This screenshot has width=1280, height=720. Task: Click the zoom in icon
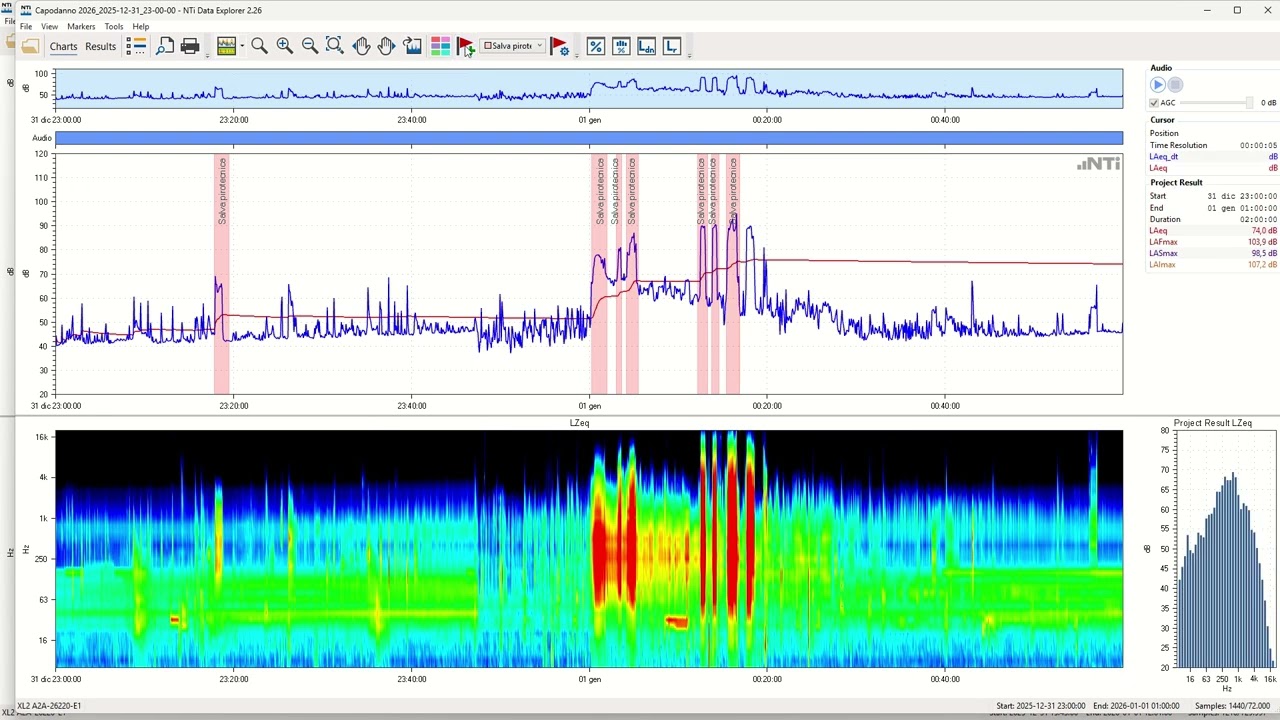pos(284,46)
